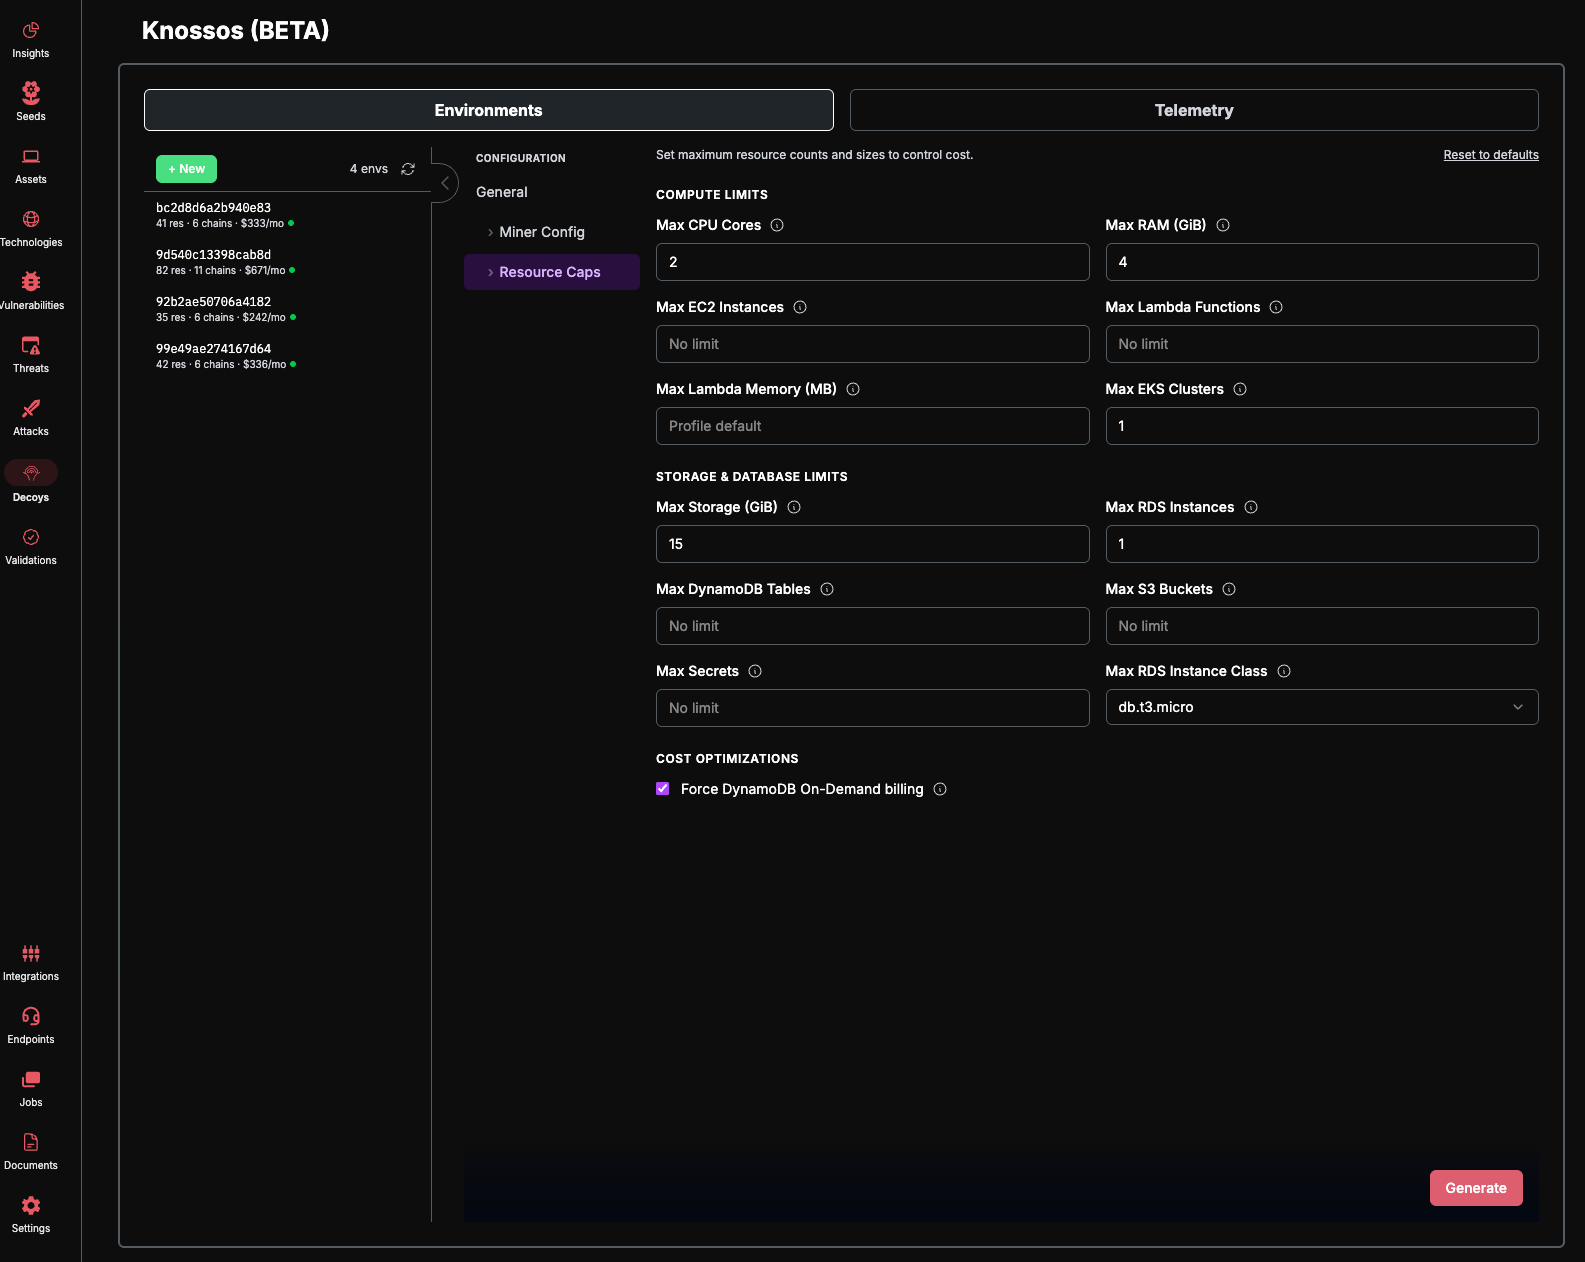
Task: Open the Threats sidebar icon
Action: 31,345
